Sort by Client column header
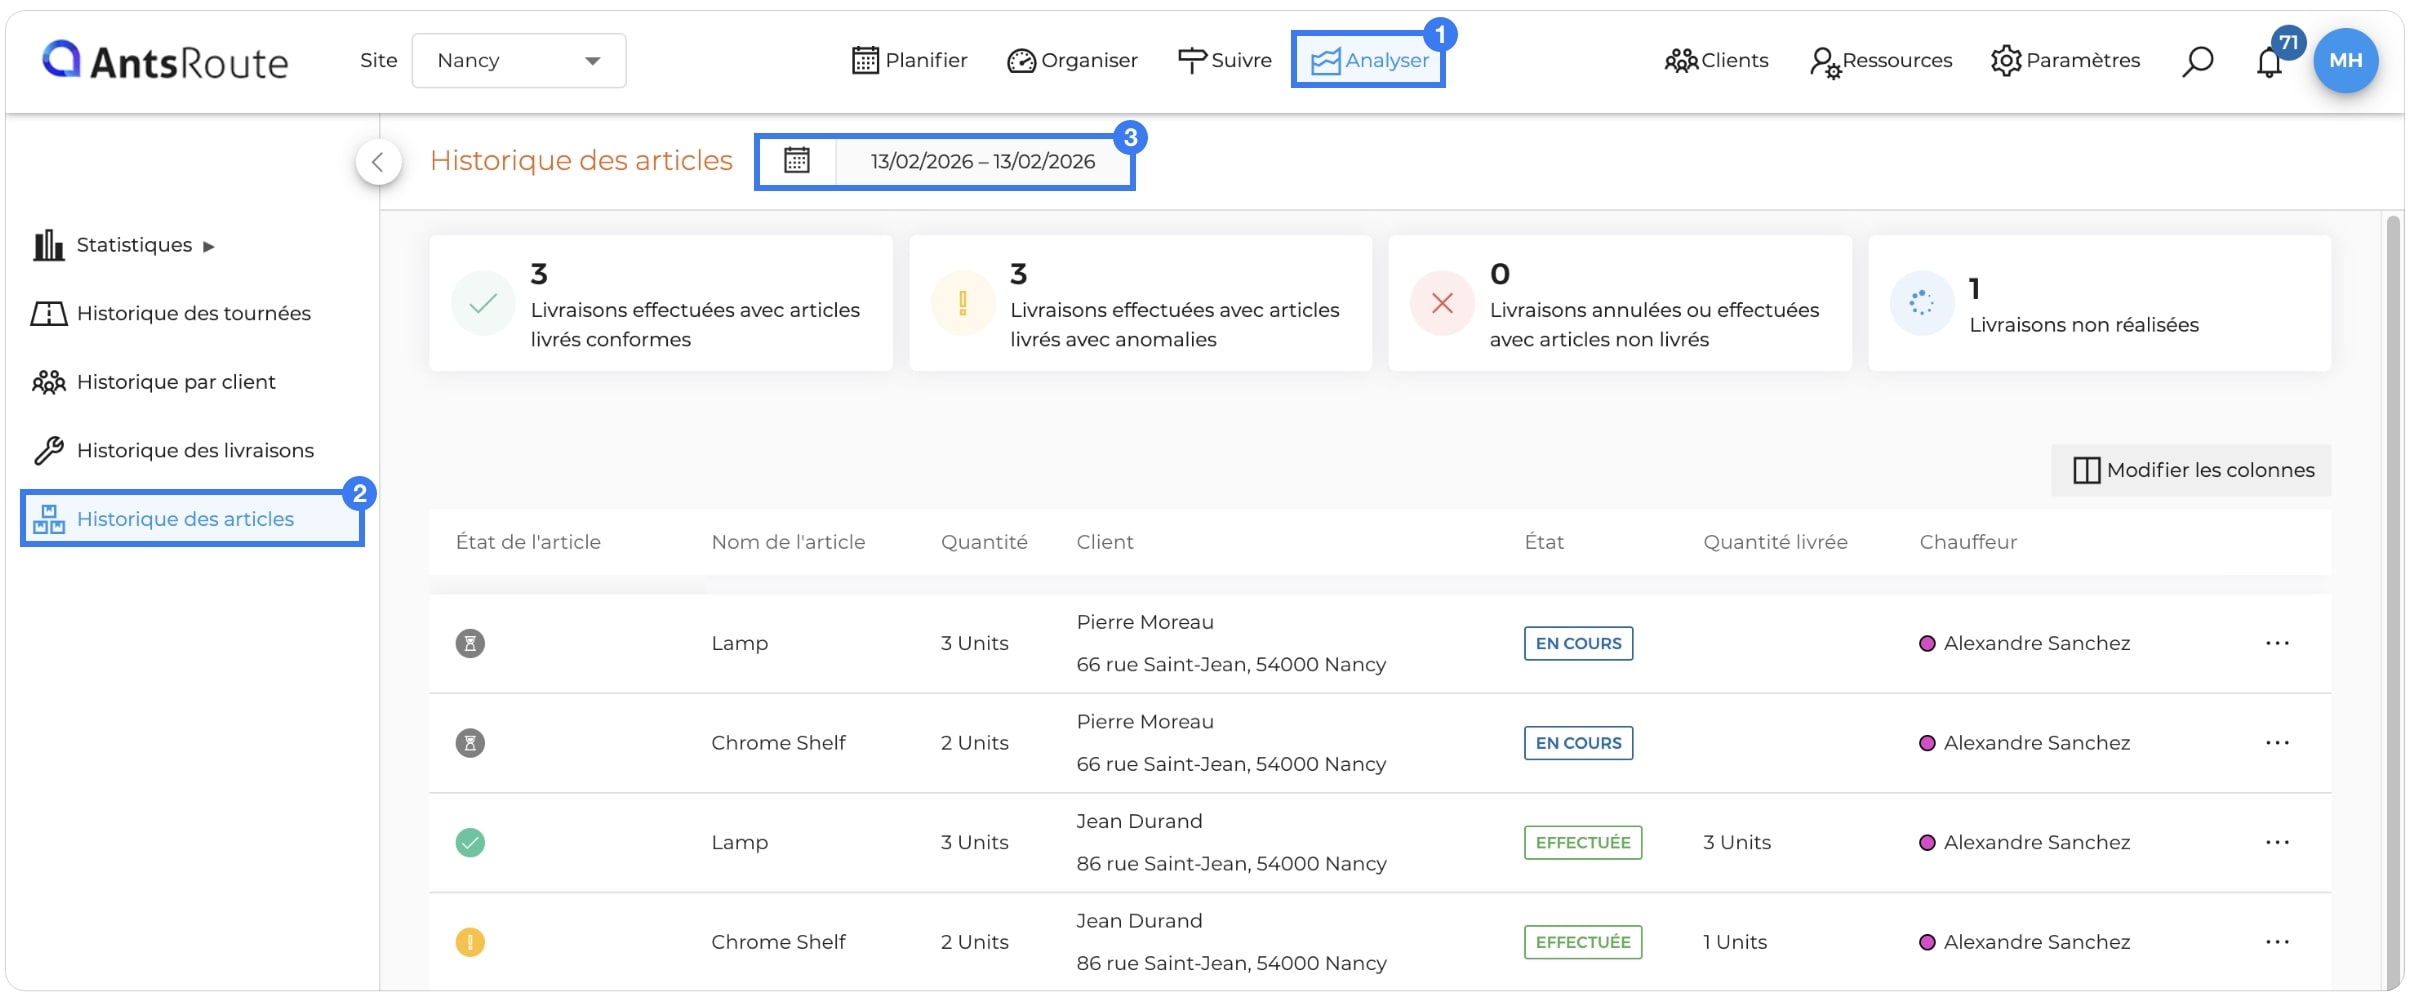 click(1105, 542)
